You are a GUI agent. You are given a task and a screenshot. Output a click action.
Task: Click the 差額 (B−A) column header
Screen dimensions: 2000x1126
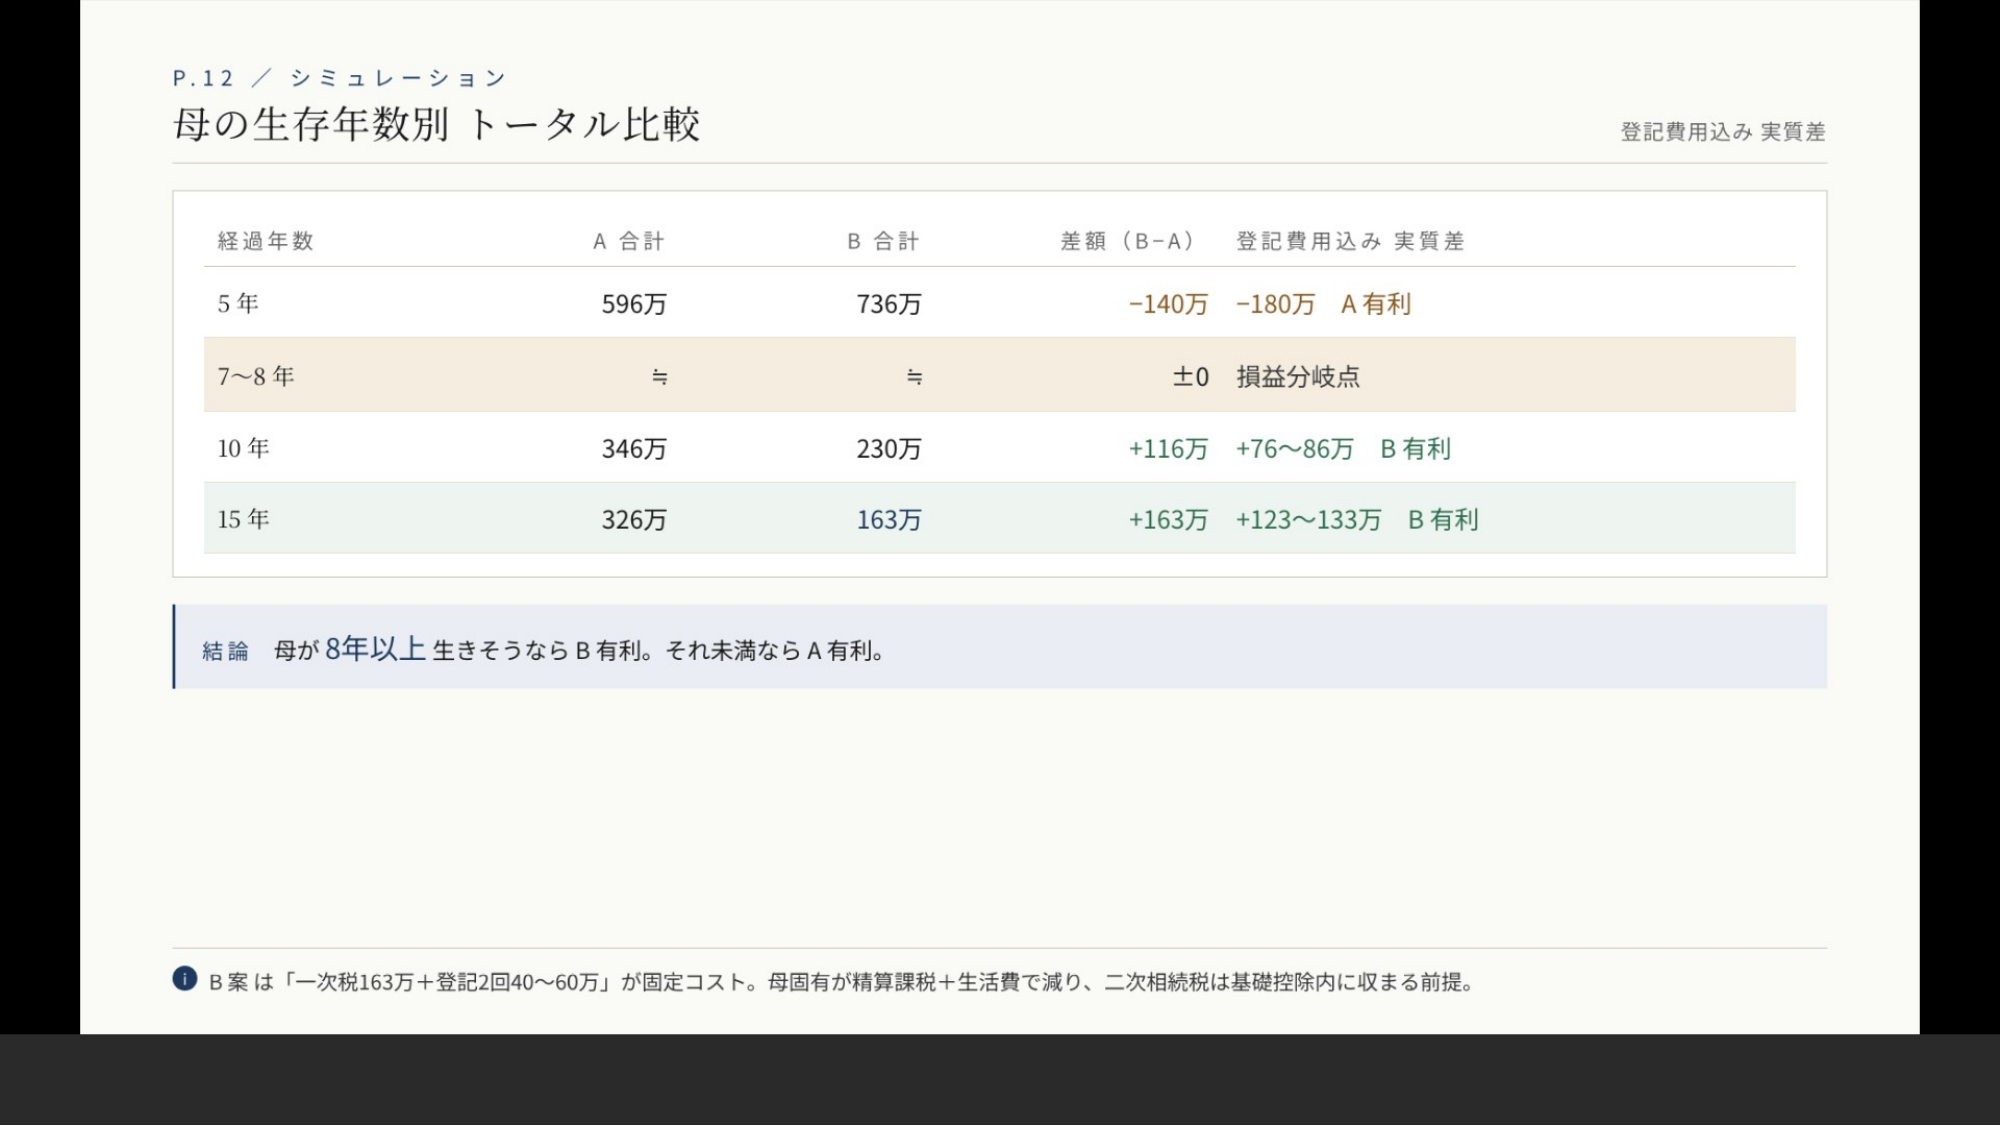1127,241
